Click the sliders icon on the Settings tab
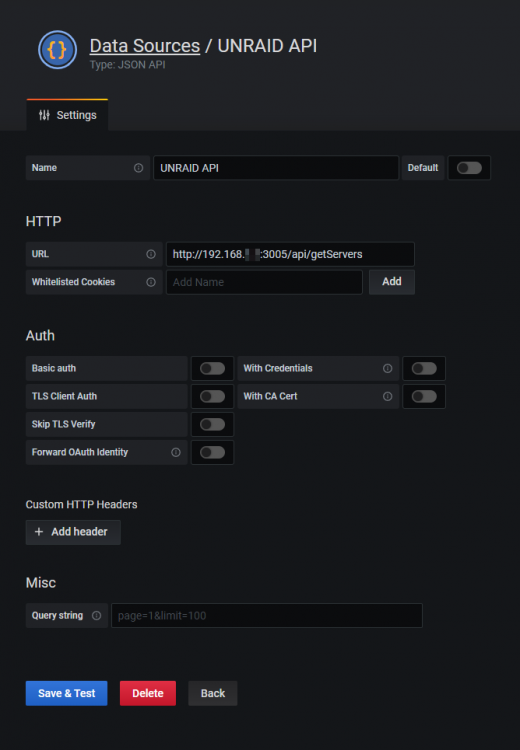This screenshot has width=520, height=750. coord(44,115)
